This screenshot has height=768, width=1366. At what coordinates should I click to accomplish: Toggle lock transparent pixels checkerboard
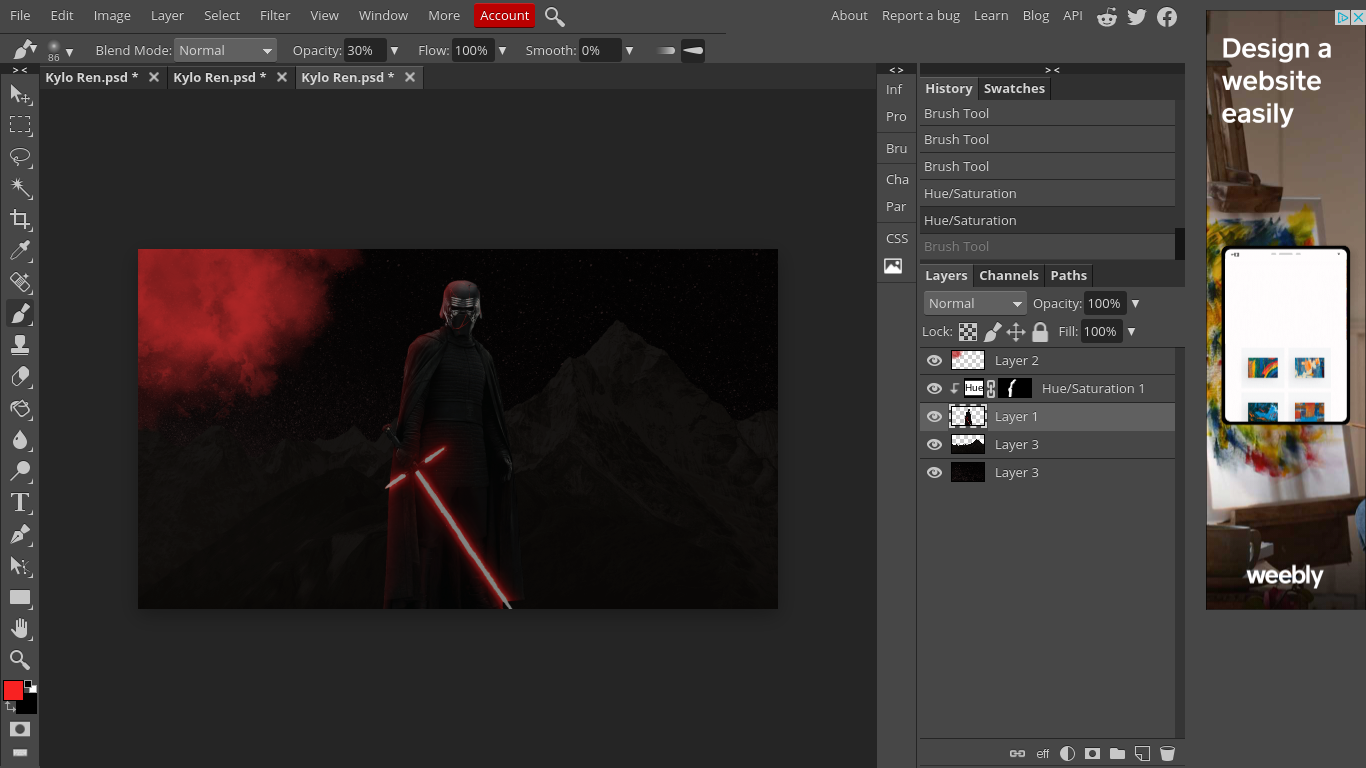968,332
